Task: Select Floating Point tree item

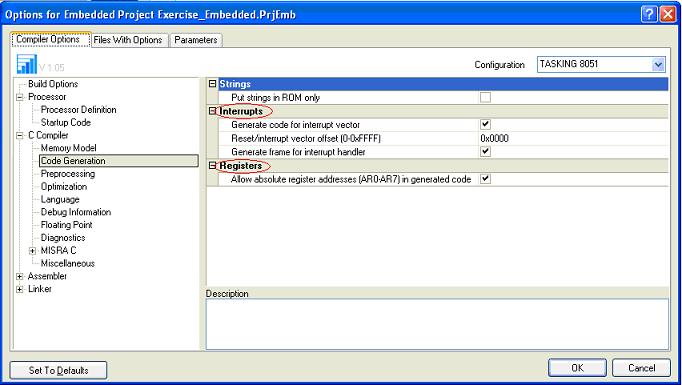Action: tap(67, 225)
